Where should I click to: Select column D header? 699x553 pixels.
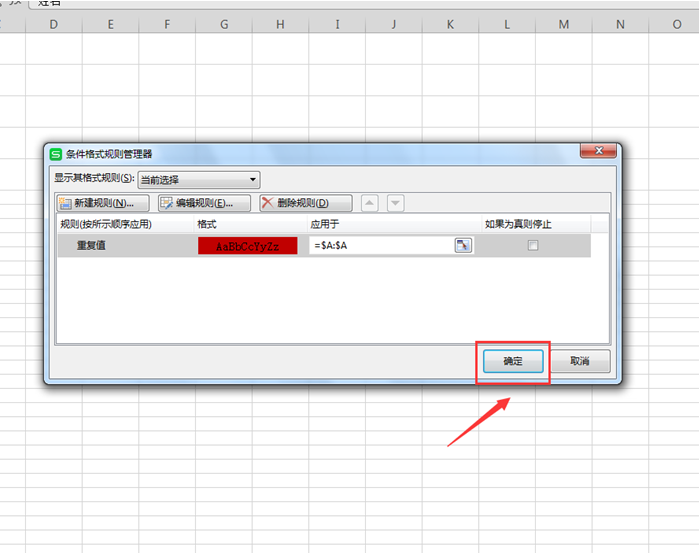point(54,24)
